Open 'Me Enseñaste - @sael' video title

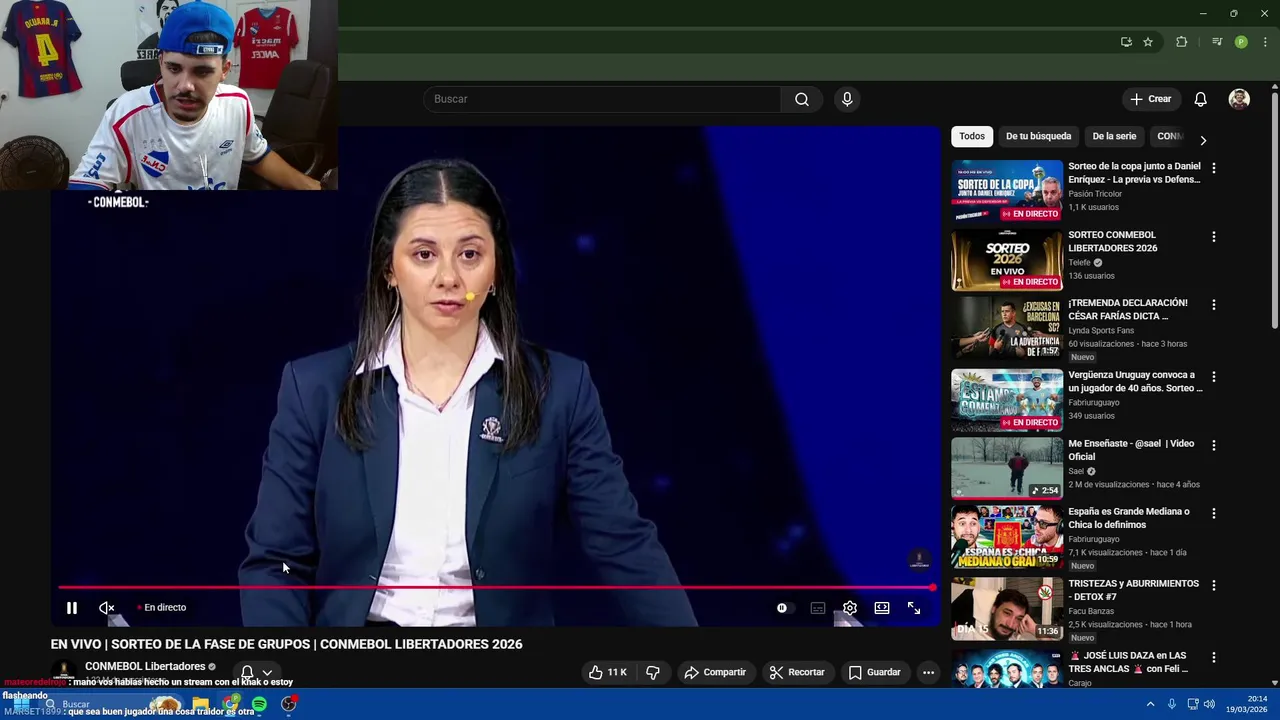coord(1131,450)
